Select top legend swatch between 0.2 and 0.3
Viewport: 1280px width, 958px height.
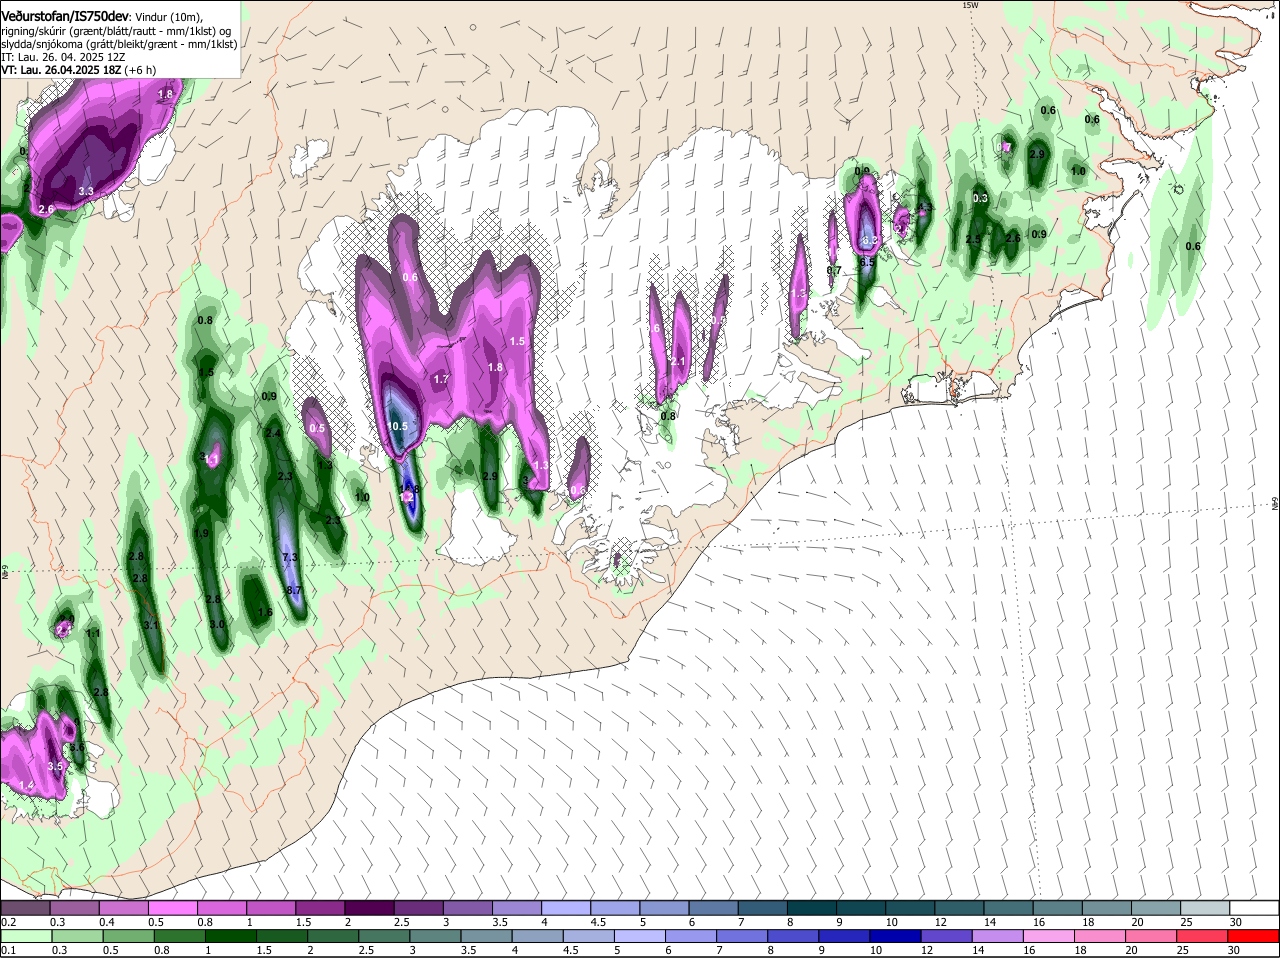click(26, 907)
